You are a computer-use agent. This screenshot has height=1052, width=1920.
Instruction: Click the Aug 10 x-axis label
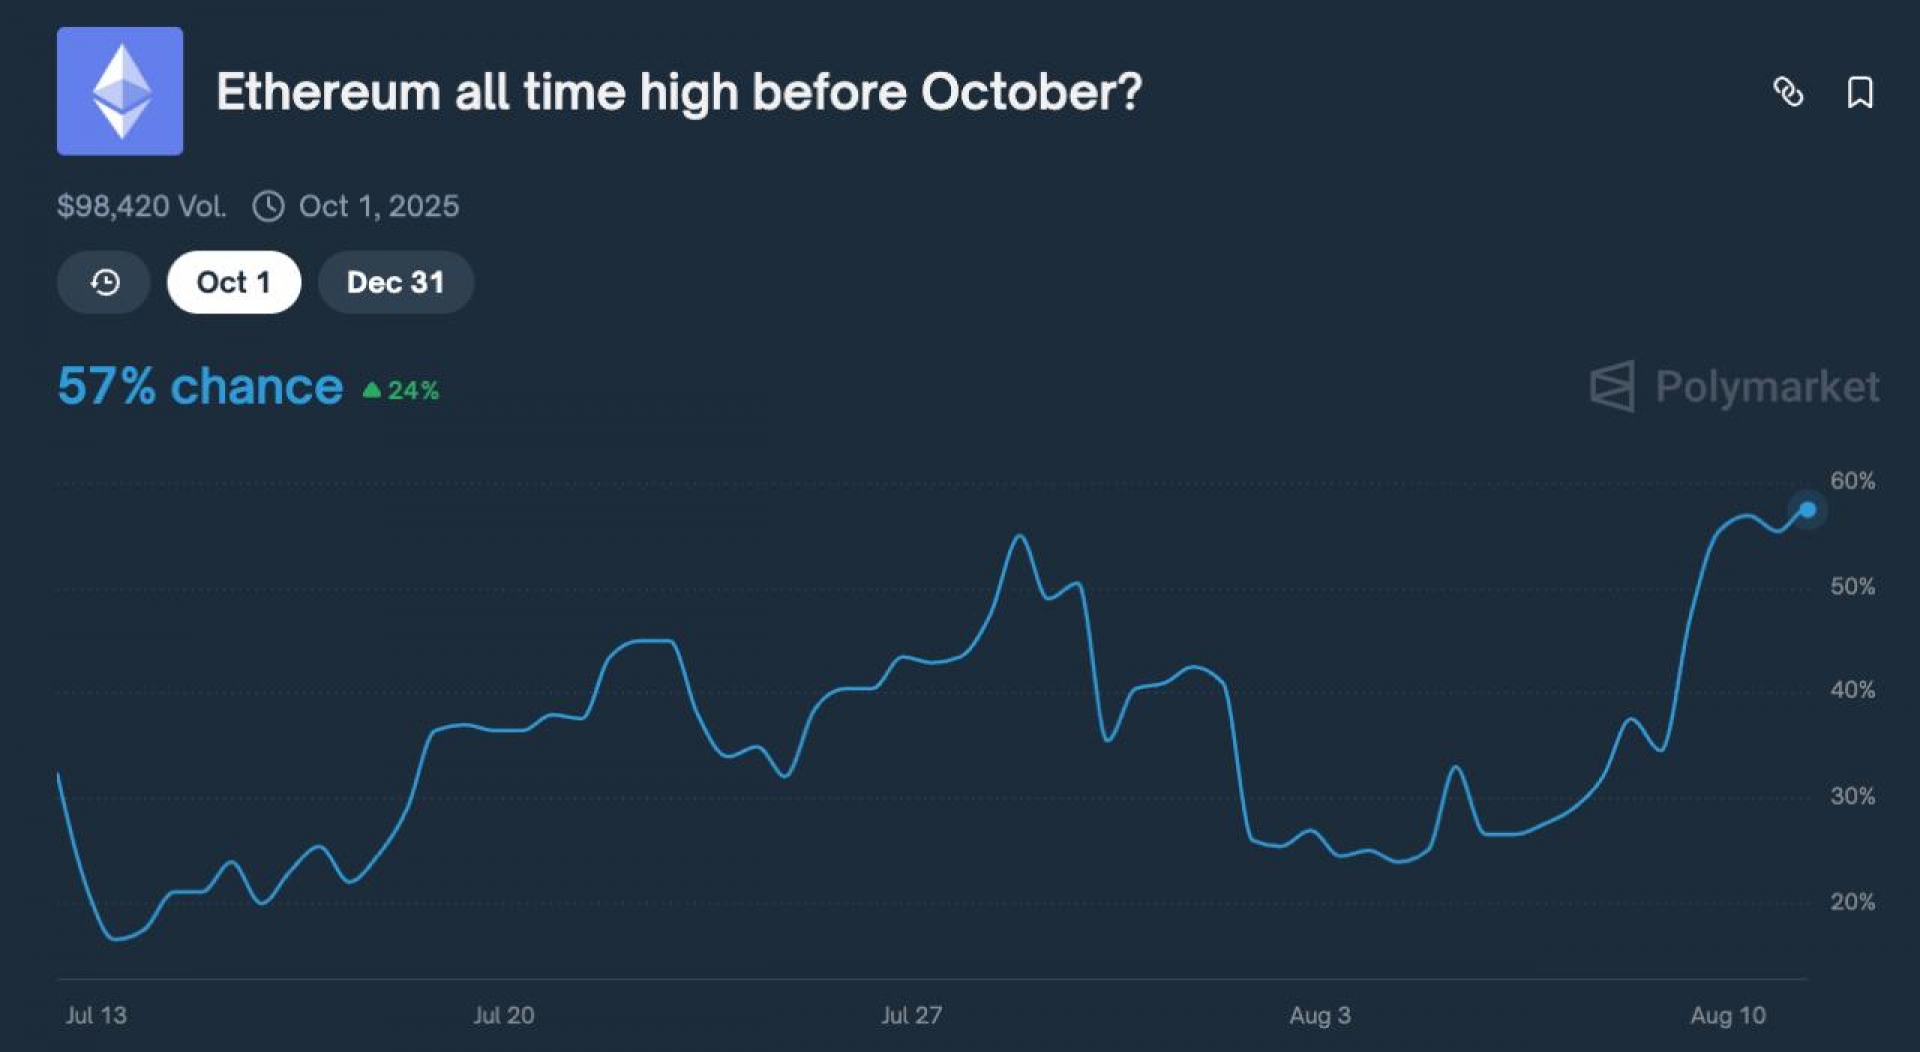pos(1728,1015)
